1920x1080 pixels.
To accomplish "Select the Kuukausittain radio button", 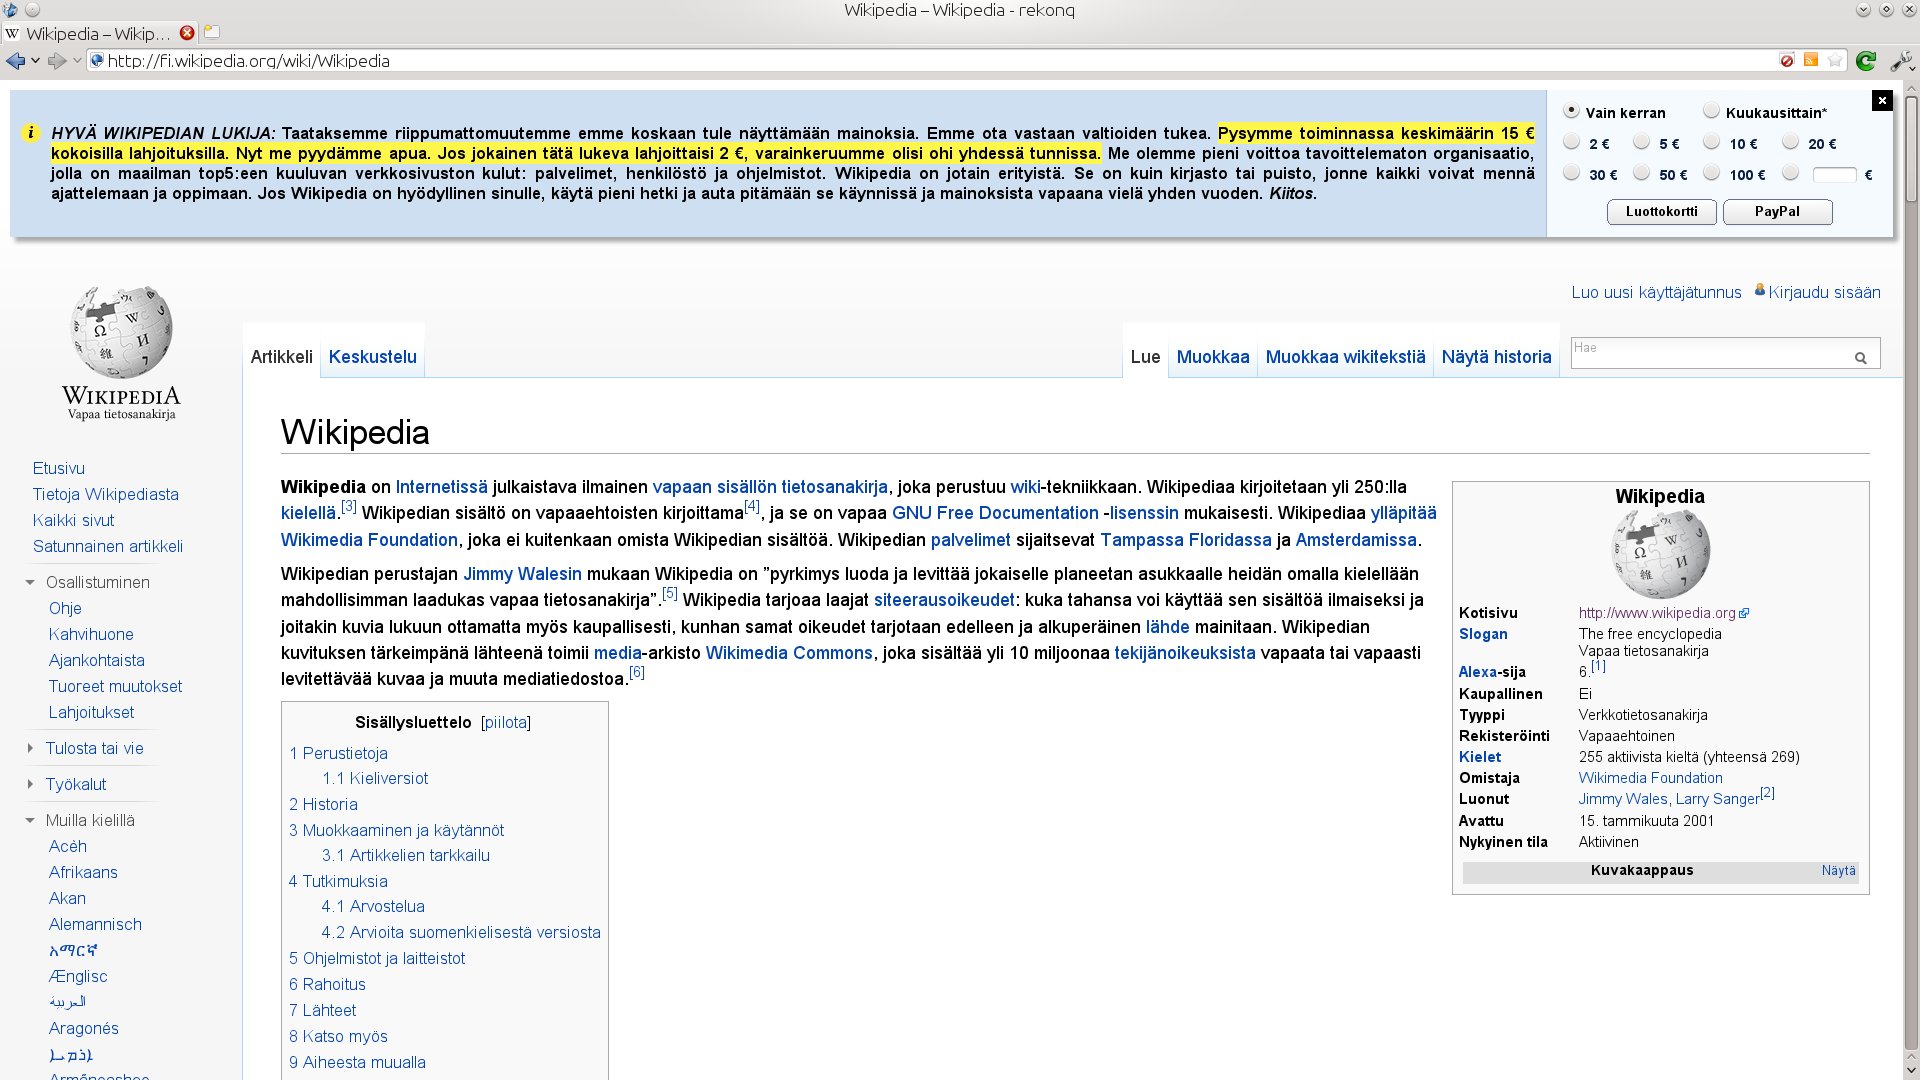I will (x=1712, y=111).
